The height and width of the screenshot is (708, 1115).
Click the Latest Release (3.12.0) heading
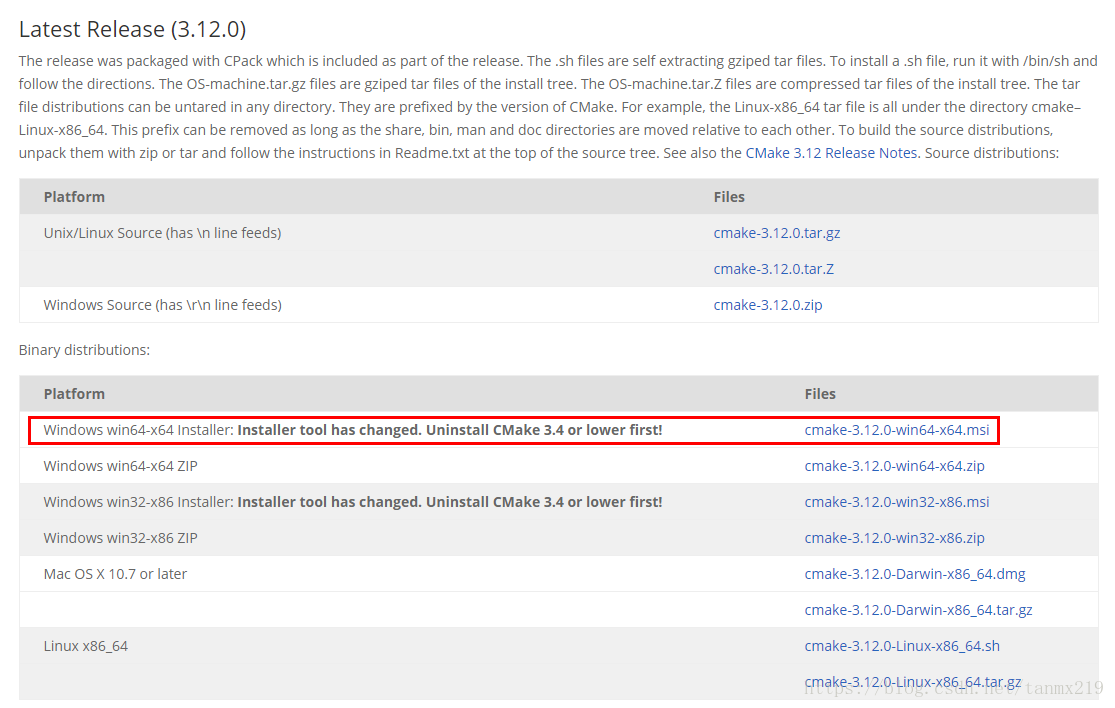coord(132,29)
